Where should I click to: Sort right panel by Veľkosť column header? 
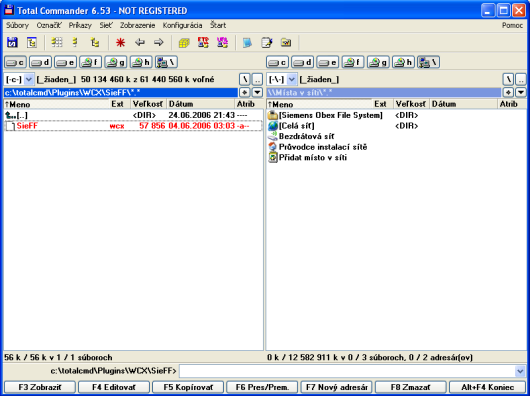tap(411, 104)
